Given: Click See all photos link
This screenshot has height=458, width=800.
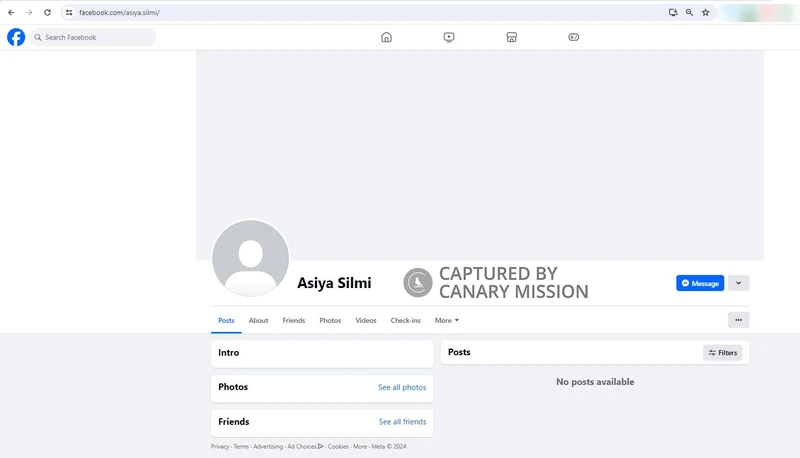Looking at the screenshot, I should click(402, 387).
